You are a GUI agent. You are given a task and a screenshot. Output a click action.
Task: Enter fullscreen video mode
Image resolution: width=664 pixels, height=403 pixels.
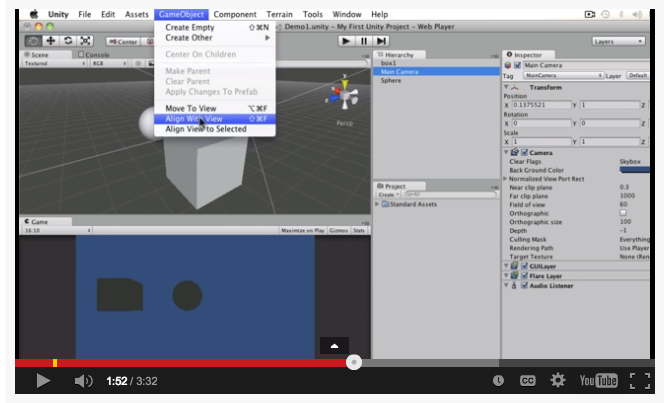point(639,381)
